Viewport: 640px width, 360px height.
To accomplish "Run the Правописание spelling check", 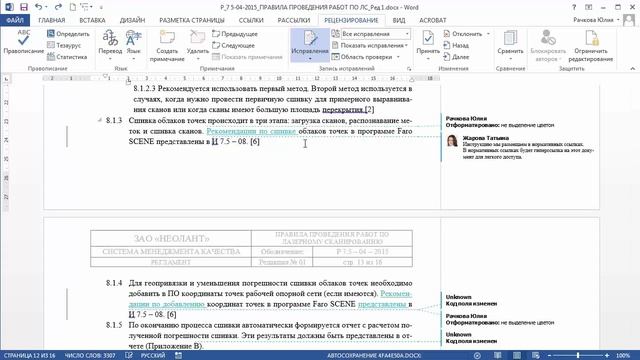I will pos(23,42).
